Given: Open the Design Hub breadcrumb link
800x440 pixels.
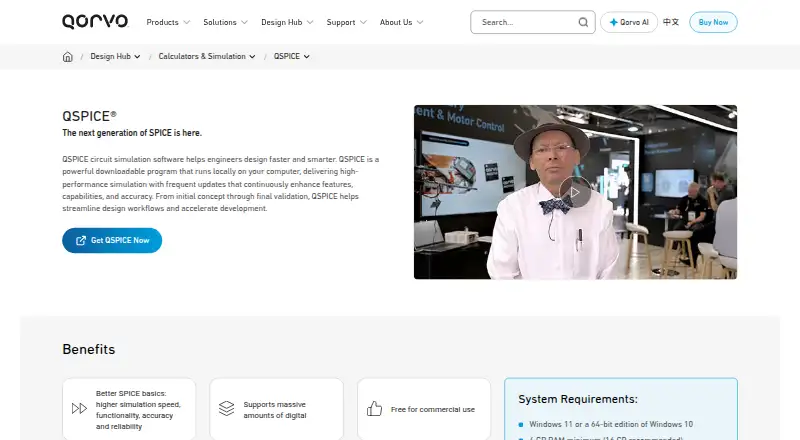Looking at the screenshot, I should pos(110,56).
